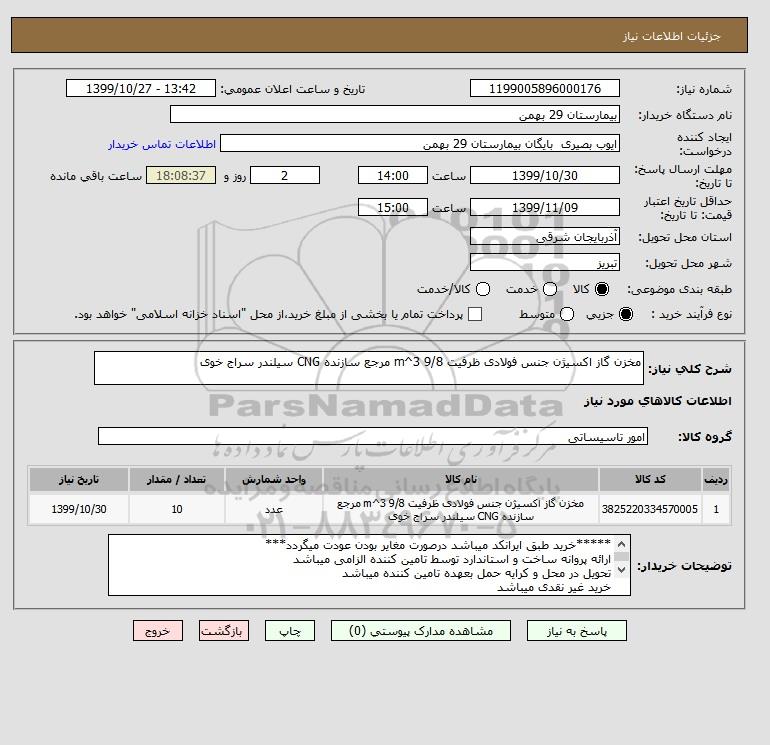This screenshot has width=770, height=745.
Task: Open the اطلاعات تماس خریدار link
Action: coord(162,144)
